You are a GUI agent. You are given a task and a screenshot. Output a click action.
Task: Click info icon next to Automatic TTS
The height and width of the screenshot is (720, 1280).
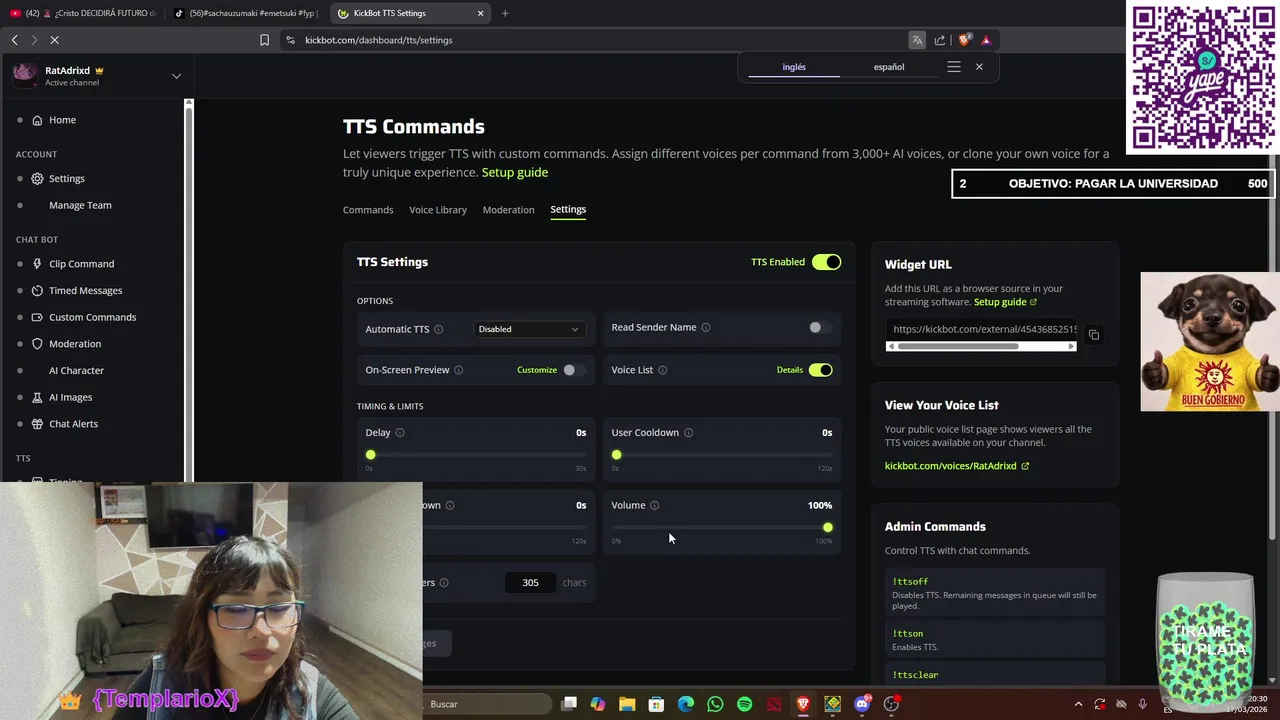[438, 329]
